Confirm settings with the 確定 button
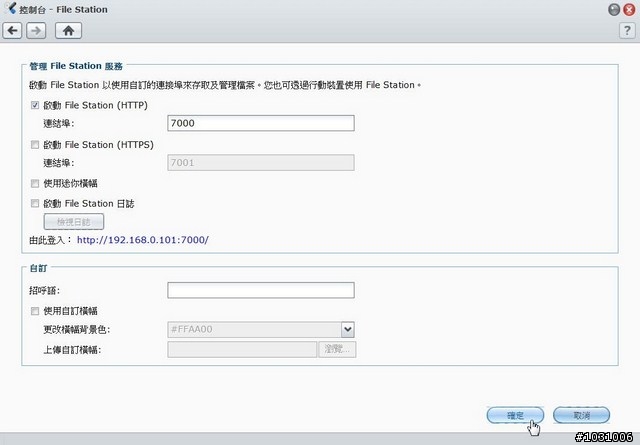Viewport: 640px width, 445px height. pyautogui.click(x=515, y=415)
